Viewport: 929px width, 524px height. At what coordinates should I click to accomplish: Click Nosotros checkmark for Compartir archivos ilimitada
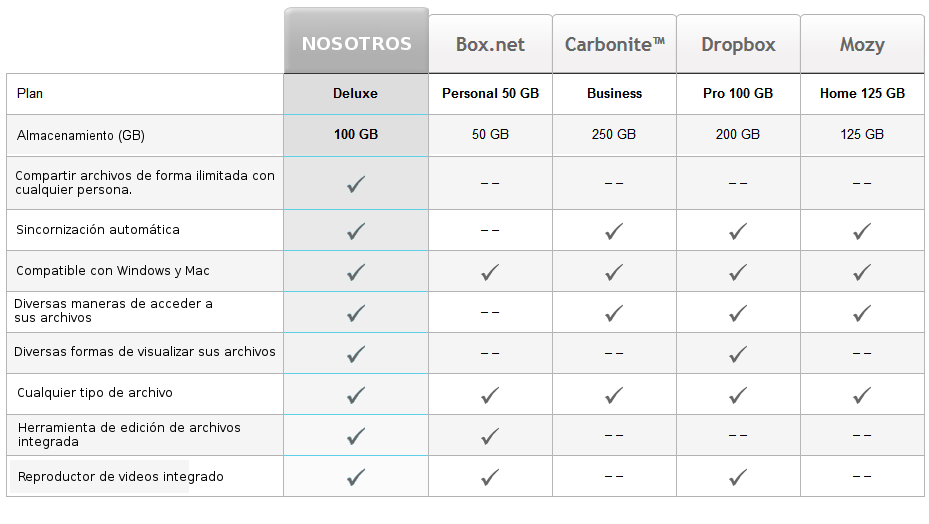pos(356,184)
